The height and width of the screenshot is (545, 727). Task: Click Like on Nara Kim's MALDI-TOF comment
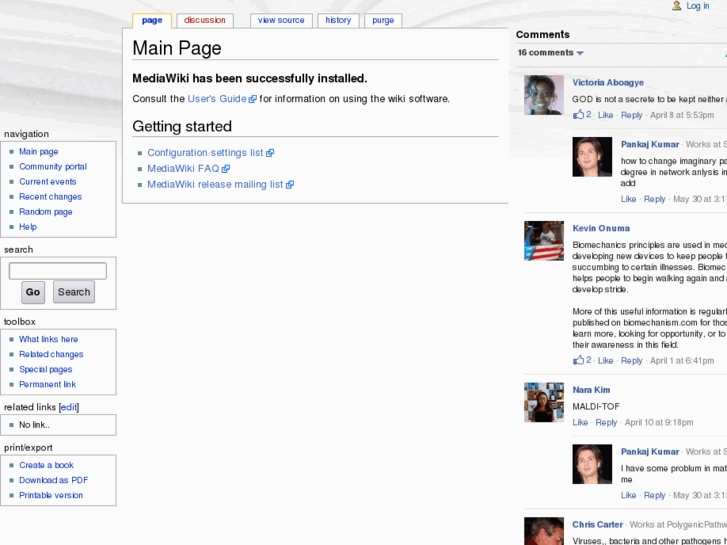click(x=580, y=423)
